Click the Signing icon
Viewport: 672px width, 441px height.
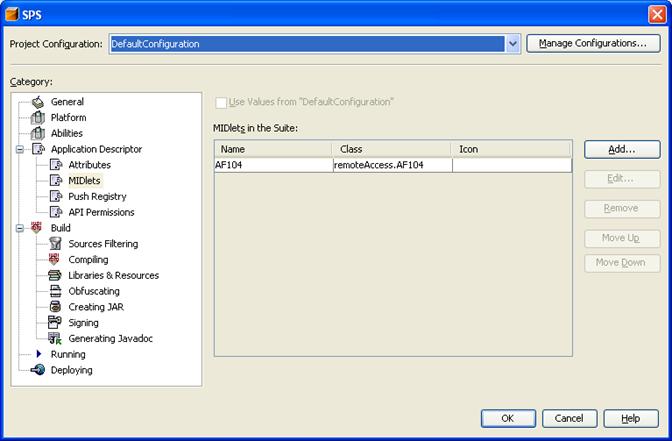(56, 323)
